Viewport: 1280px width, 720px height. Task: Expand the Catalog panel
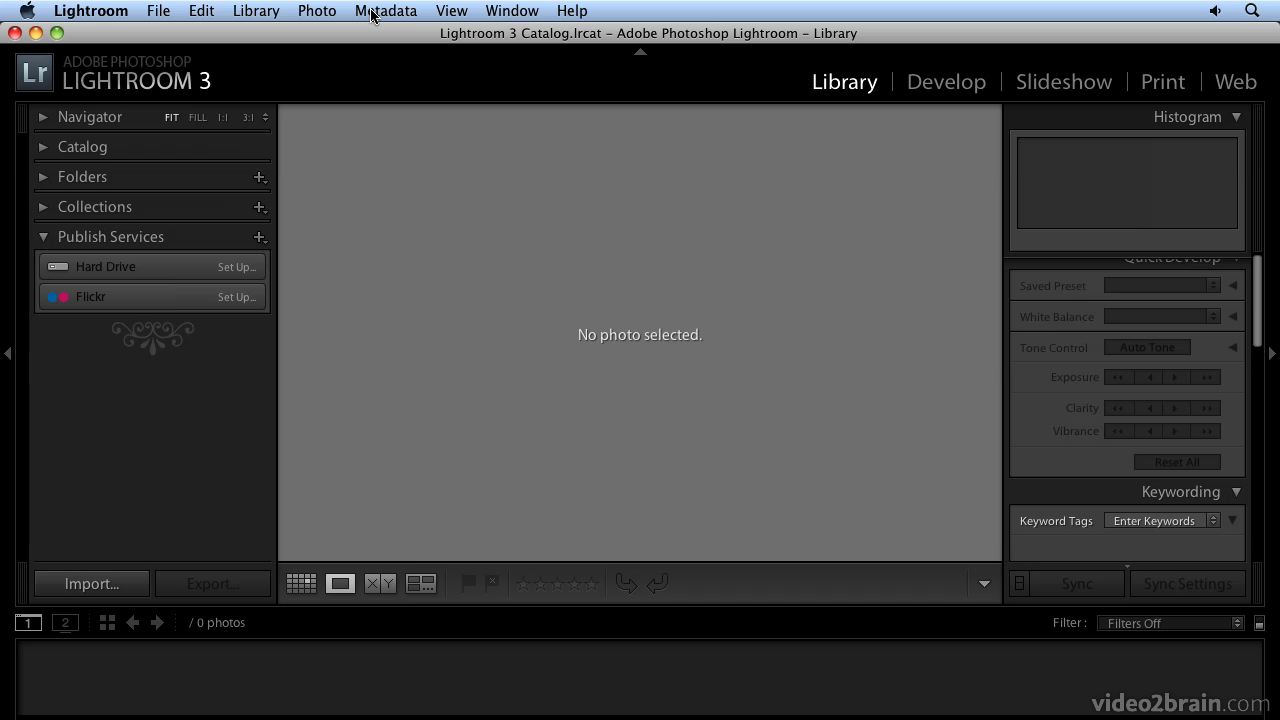point(43,147)
